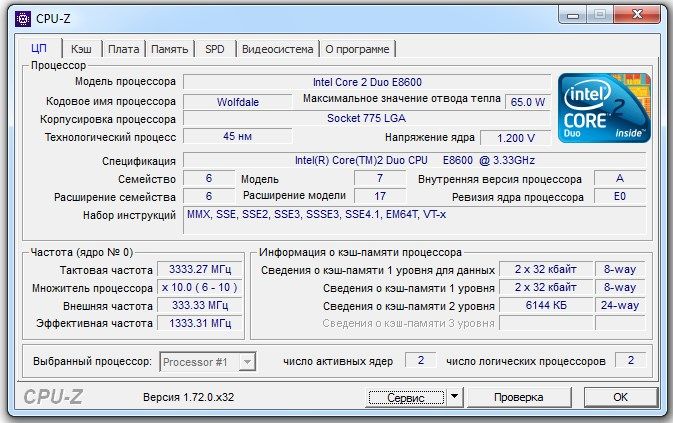This screenshot has width=673, height=423.
Task: Close the CPU-Z window
Action: click(638, 15)
